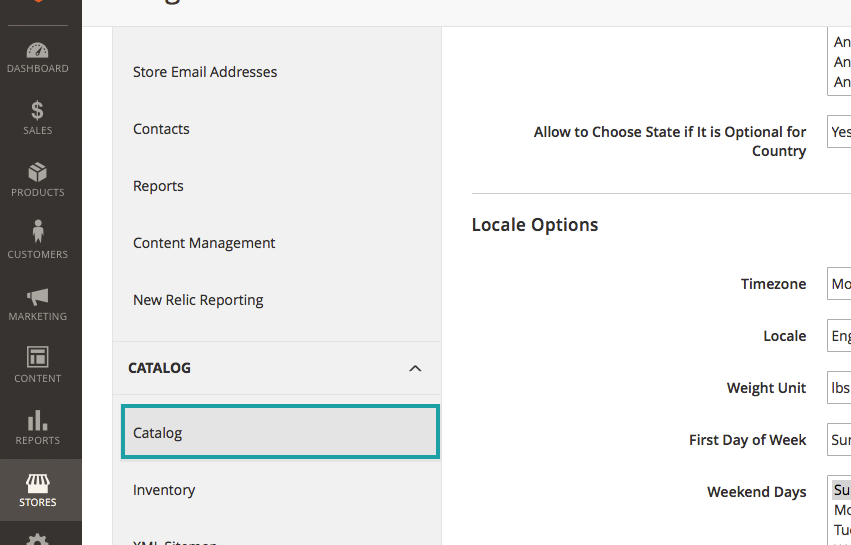Image resolution: width=851 pixels, height=545 pixels.
Task: Collapse the CATALOG section chevron
Action: [415, 369]
